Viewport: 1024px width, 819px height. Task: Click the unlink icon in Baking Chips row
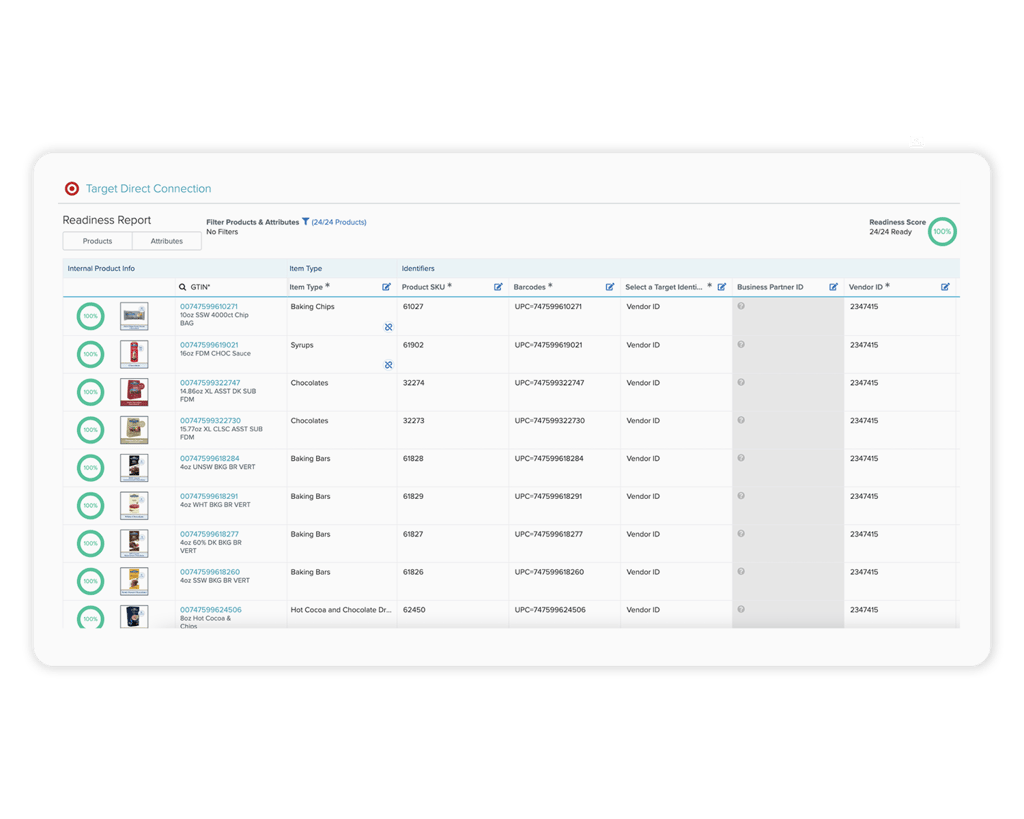[389, 327]
